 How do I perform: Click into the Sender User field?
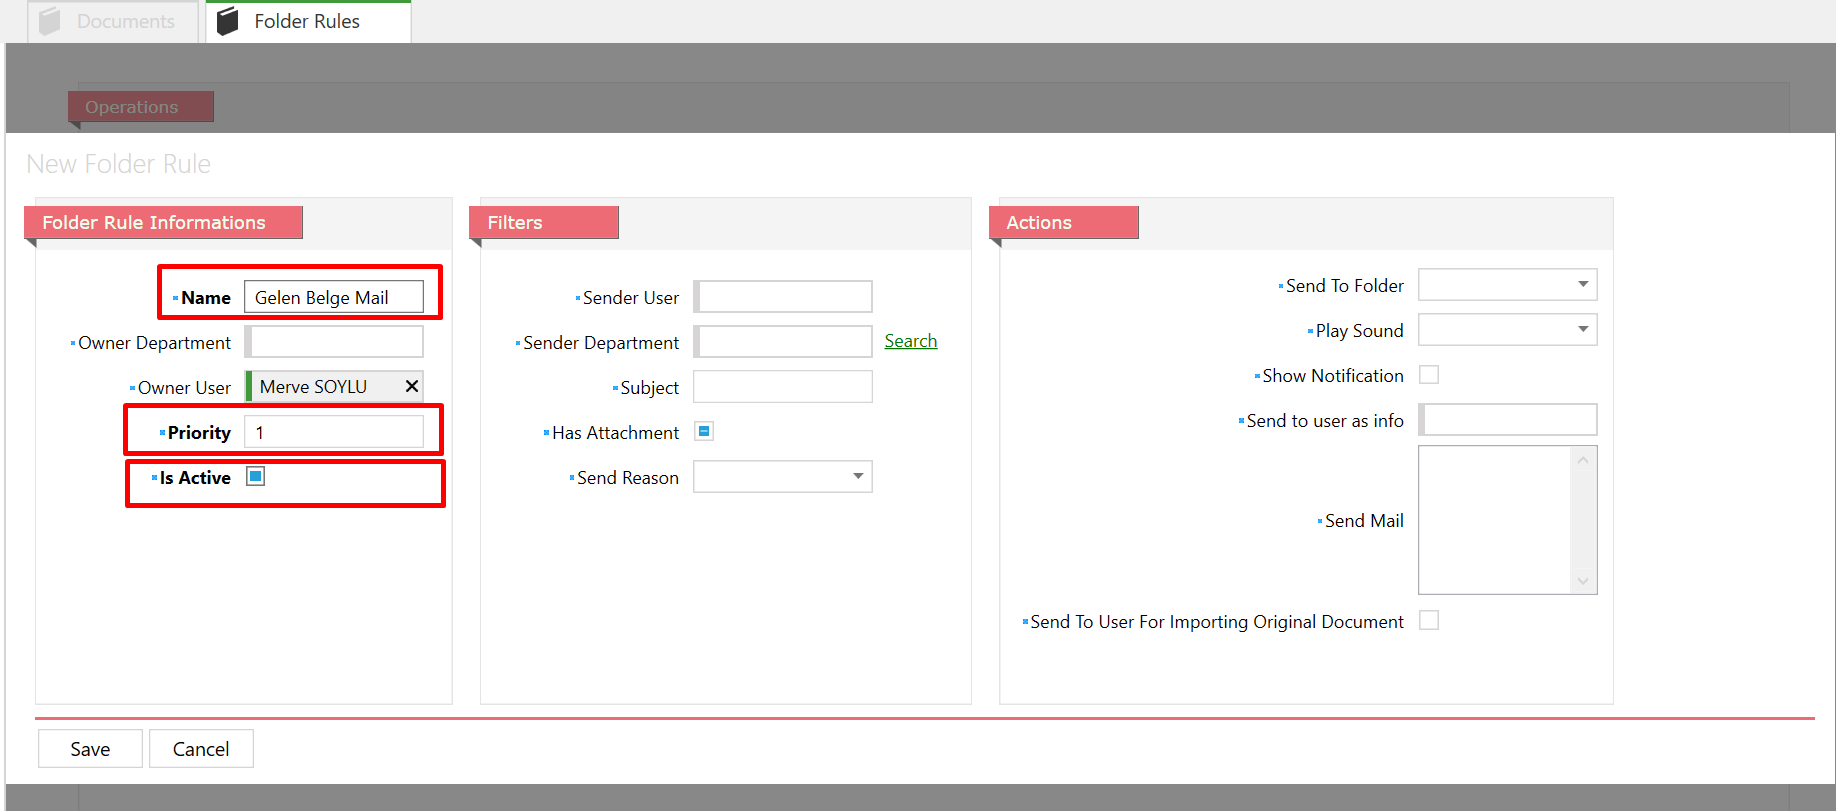coord(785,297)
